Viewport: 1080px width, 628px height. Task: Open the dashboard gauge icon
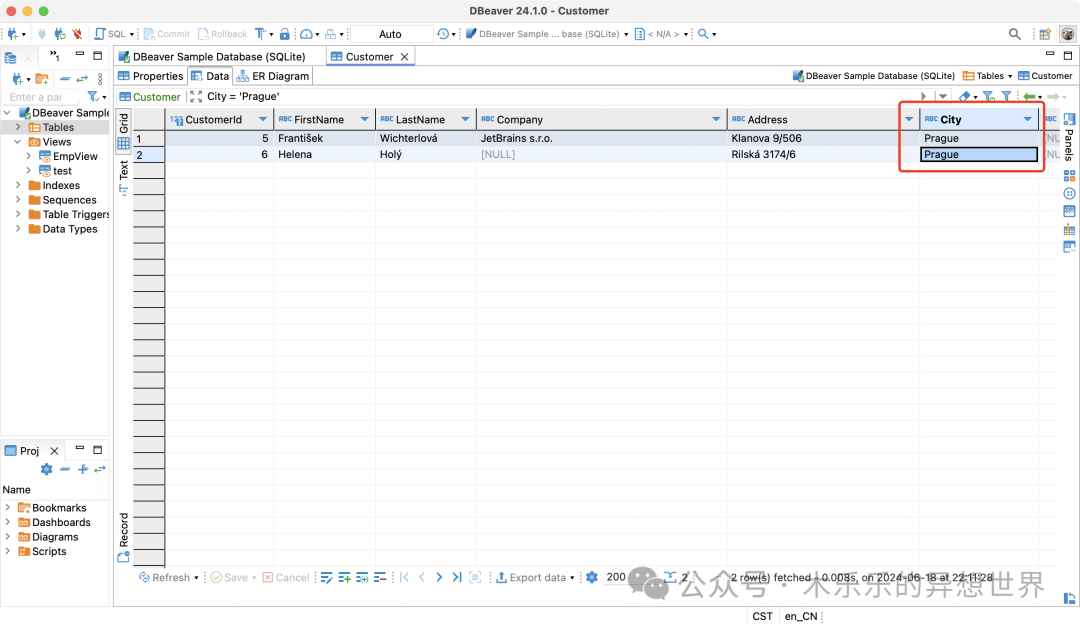click(306, 34)
